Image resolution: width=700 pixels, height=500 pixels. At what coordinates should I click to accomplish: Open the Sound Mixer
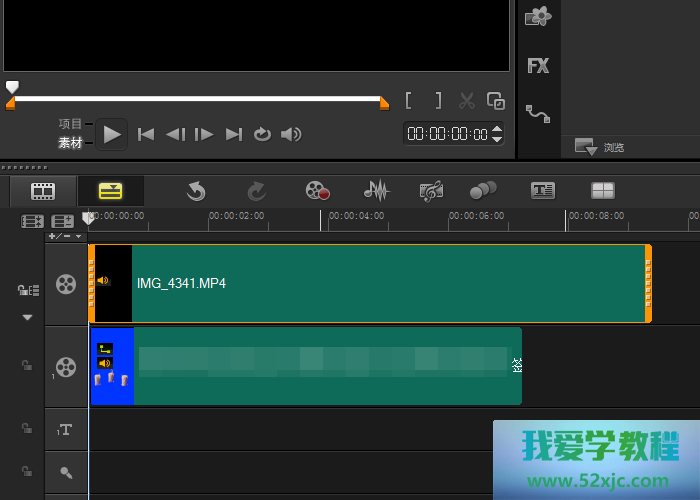pos(376,190)
